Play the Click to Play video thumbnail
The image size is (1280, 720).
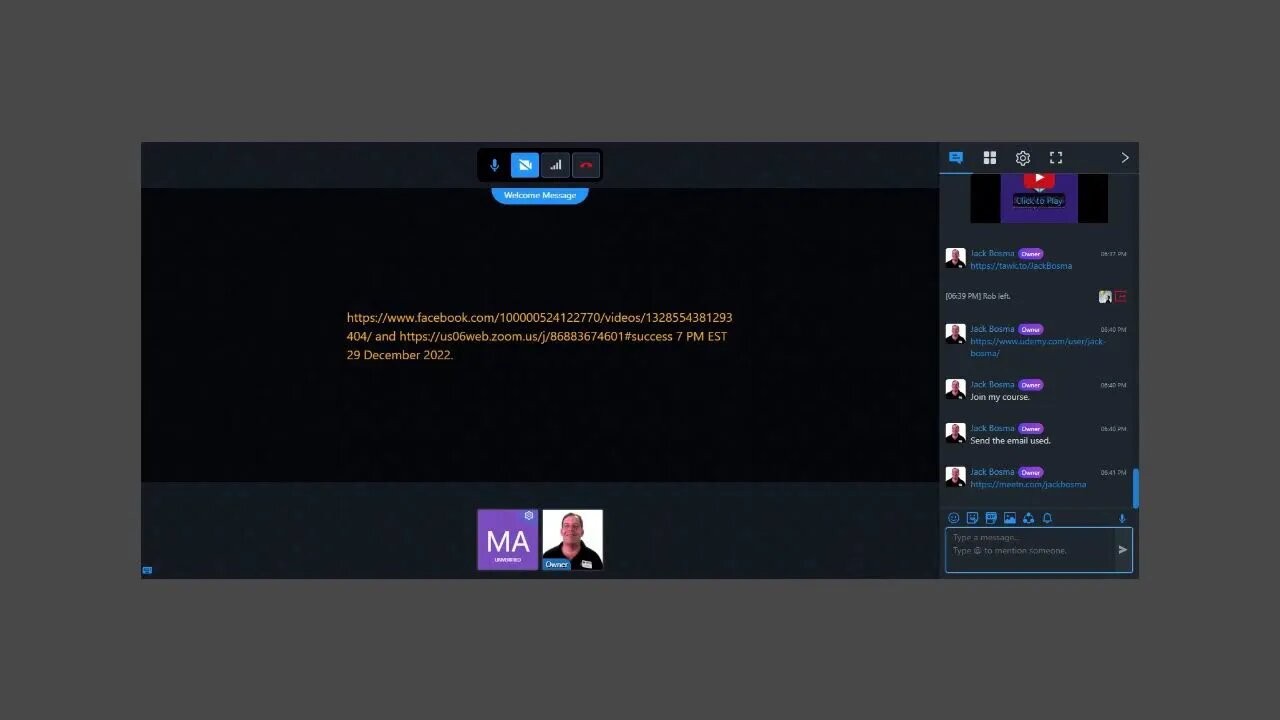click(x=1039, y=198)
